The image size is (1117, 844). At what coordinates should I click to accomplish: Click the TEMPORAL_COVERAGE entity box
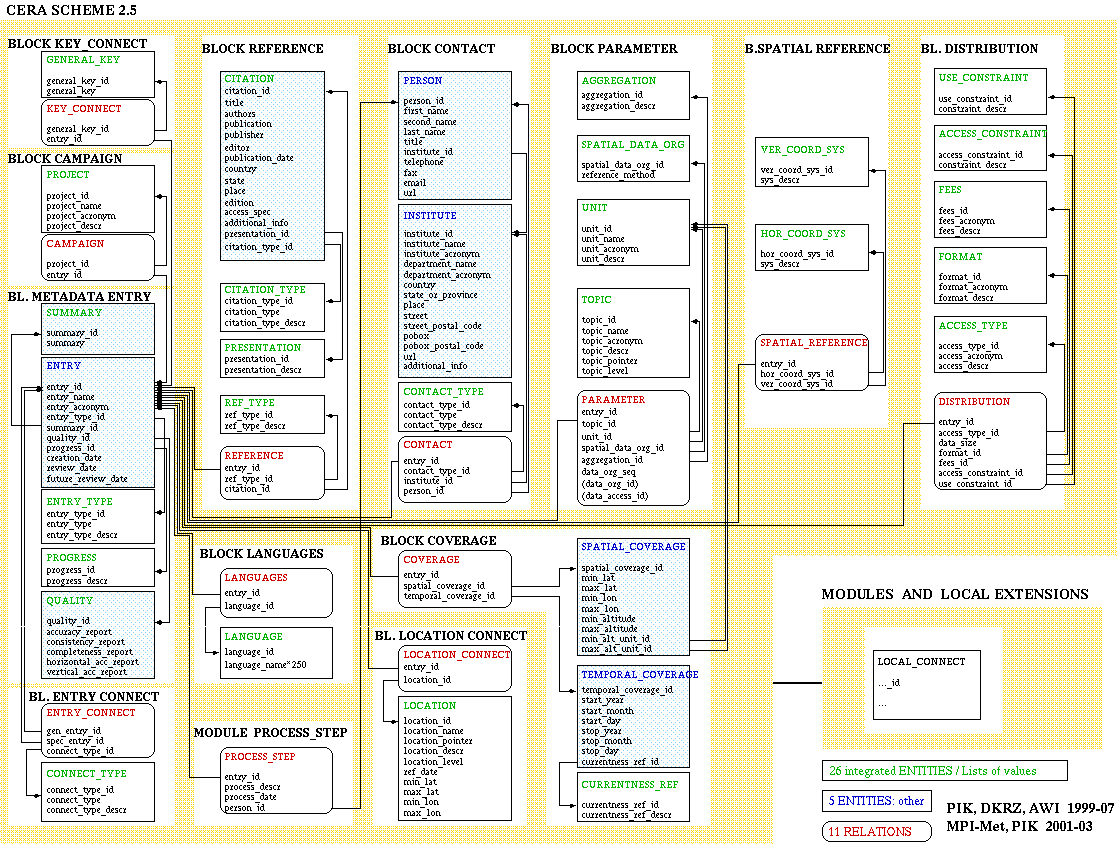(x=634, y=717)
